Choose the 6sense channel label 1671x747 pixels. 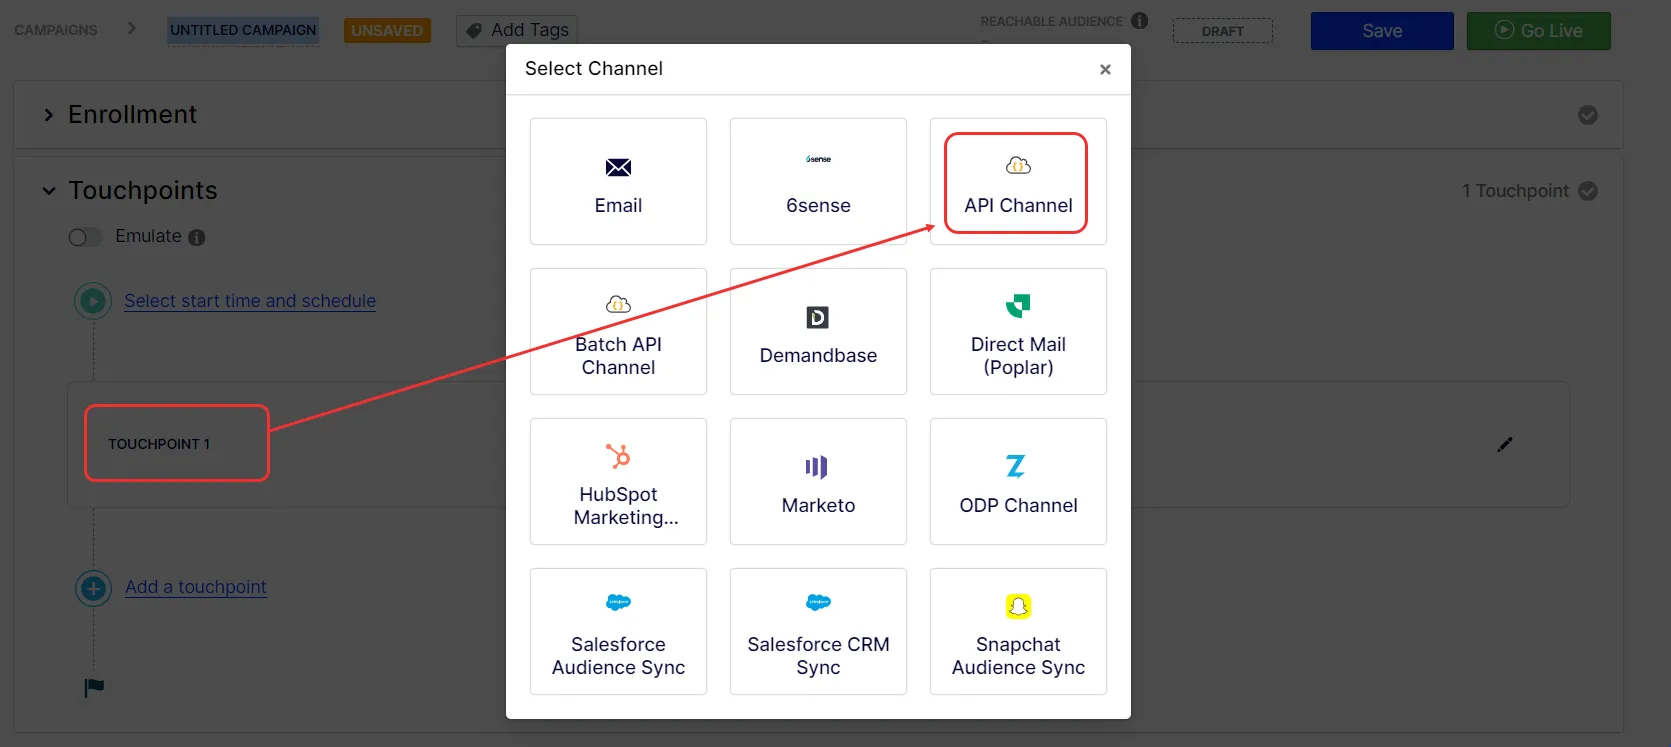818,205
